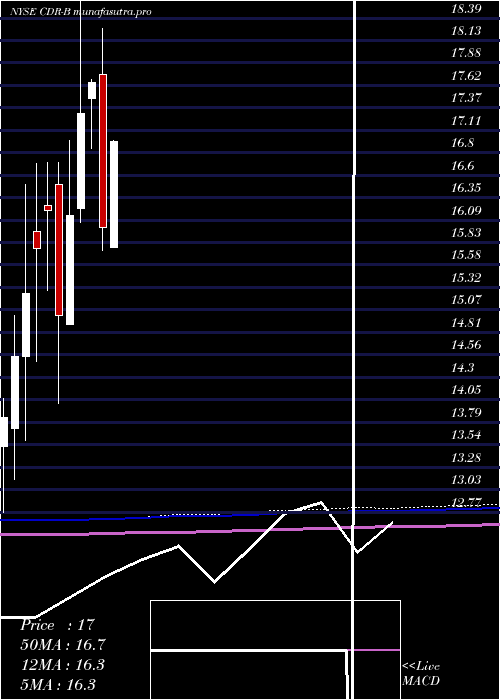The width and height of the screenshot is (500, 700).
Task: Select the 15.83 axis value
Action: 466,233
